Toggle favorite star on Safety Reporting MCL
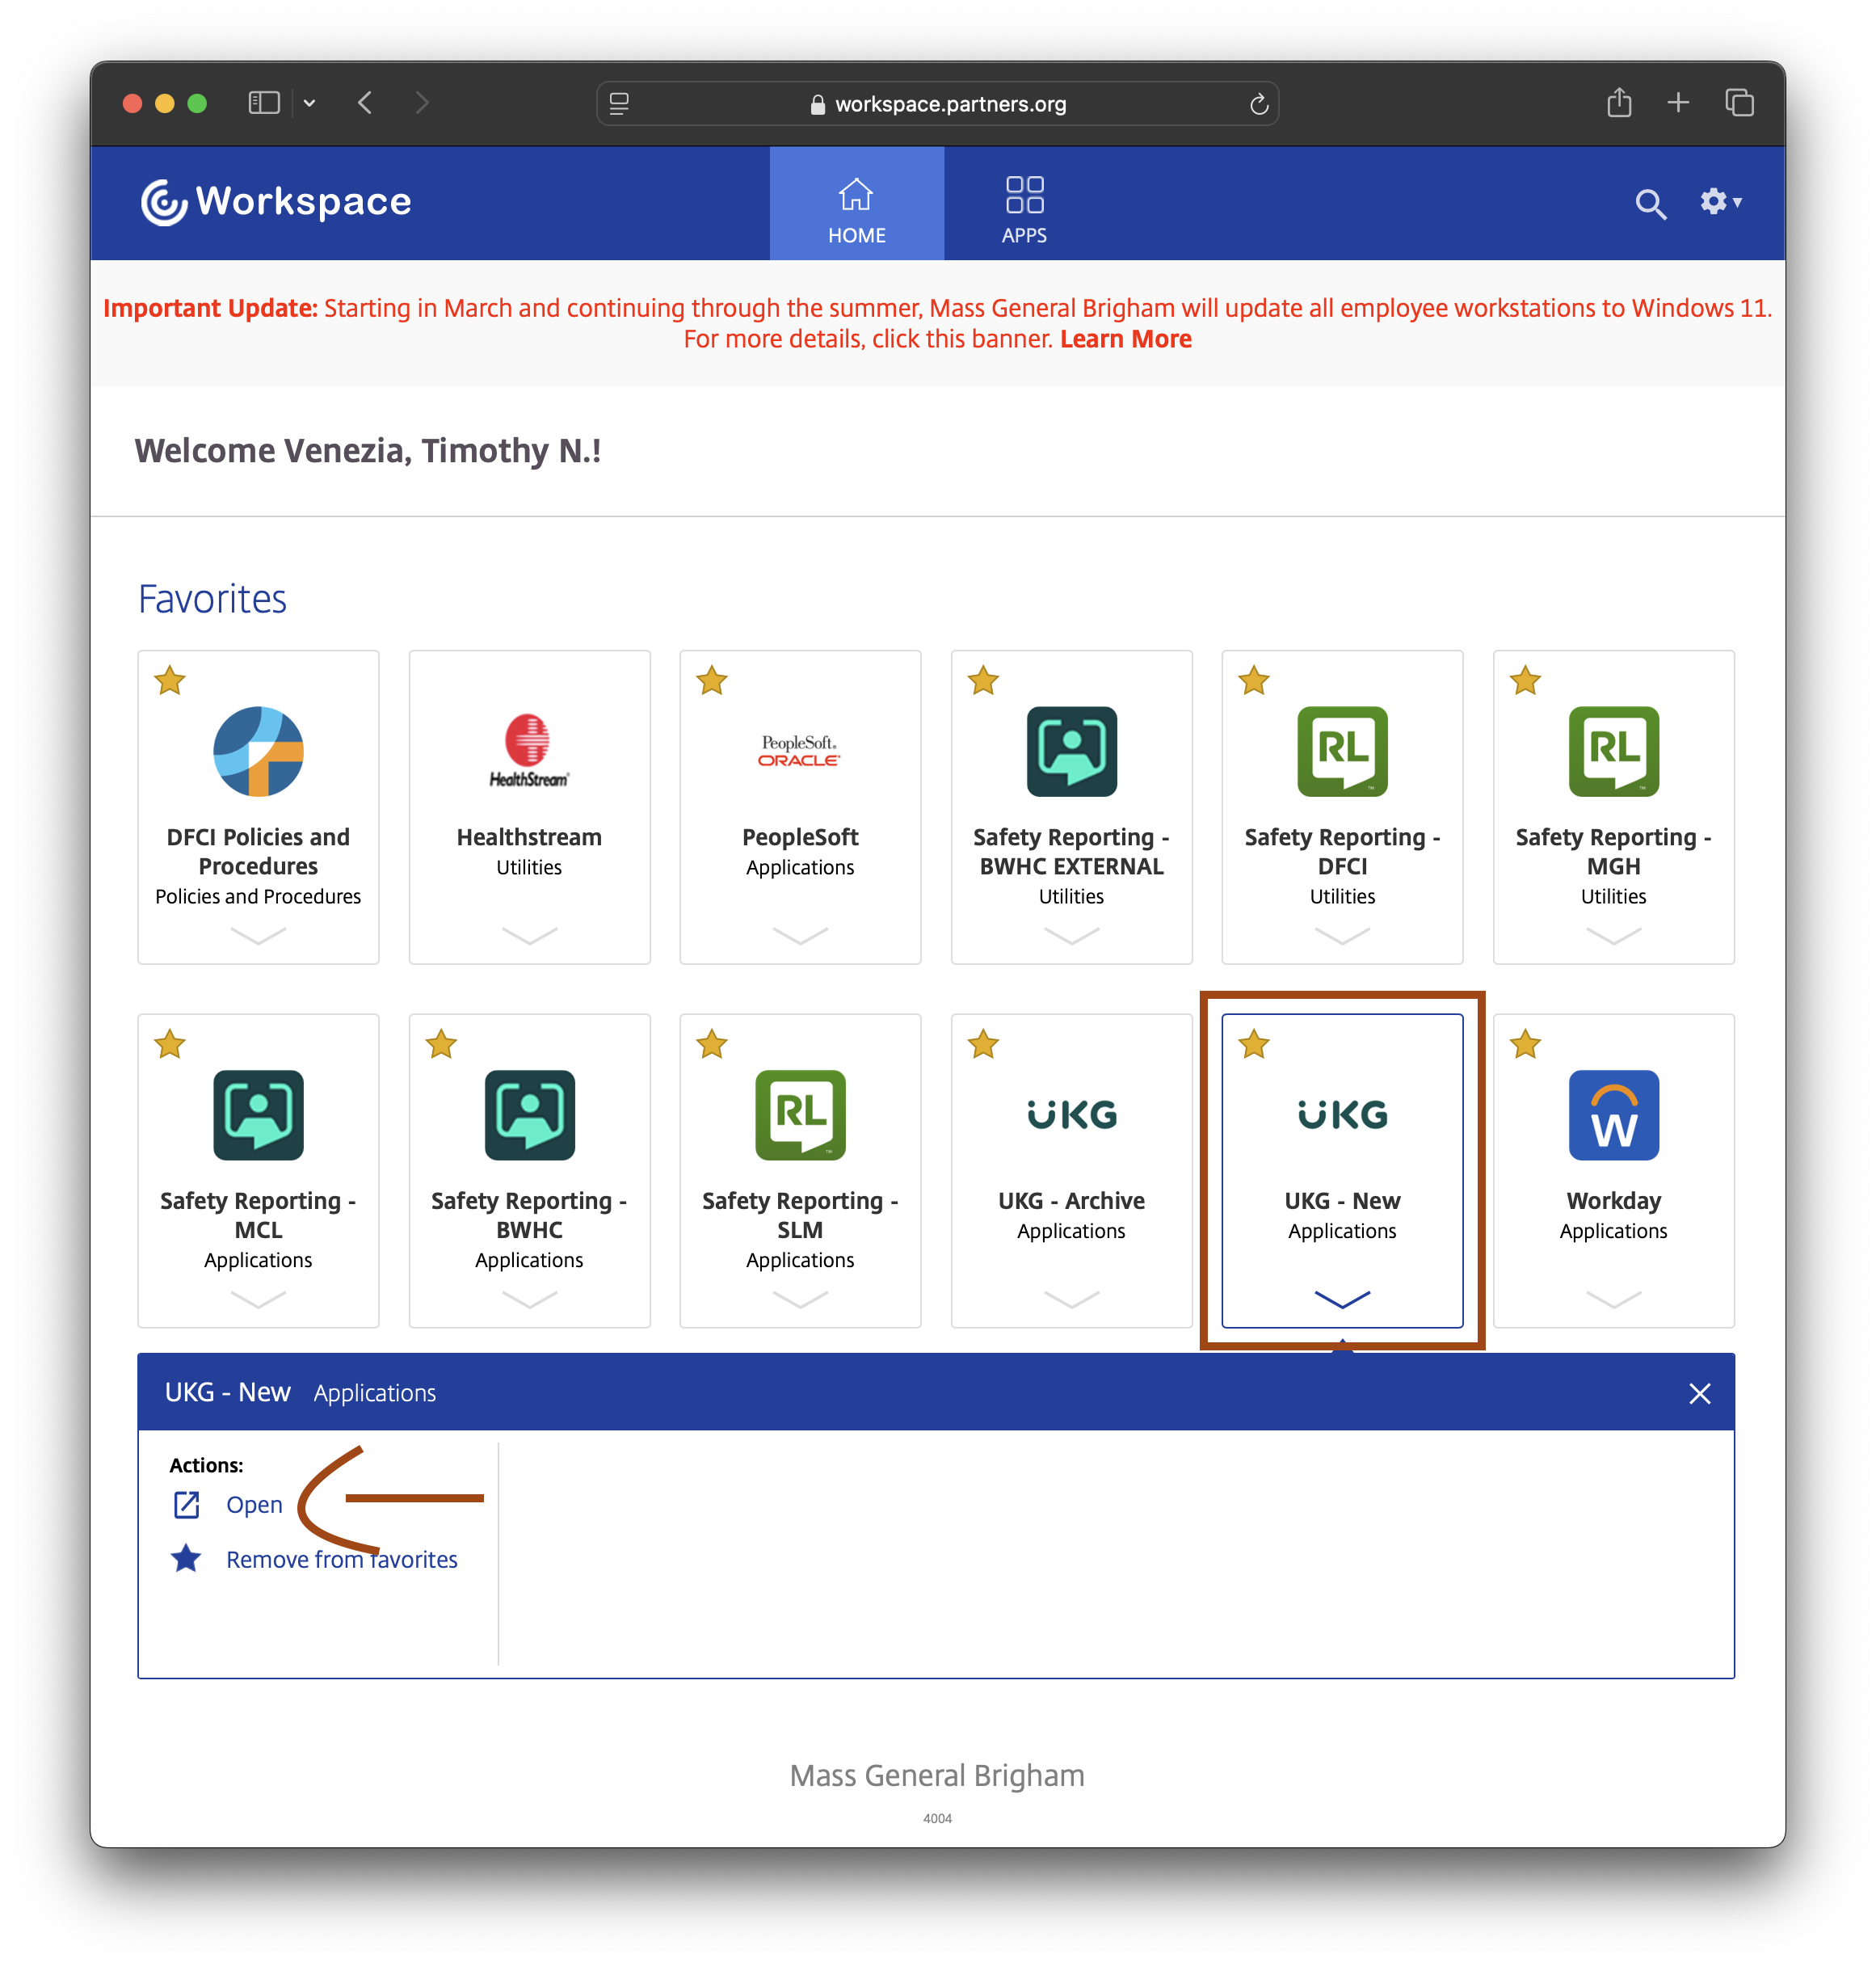The height and width of the screenshot is (1967, 1876). point(170,1044)
